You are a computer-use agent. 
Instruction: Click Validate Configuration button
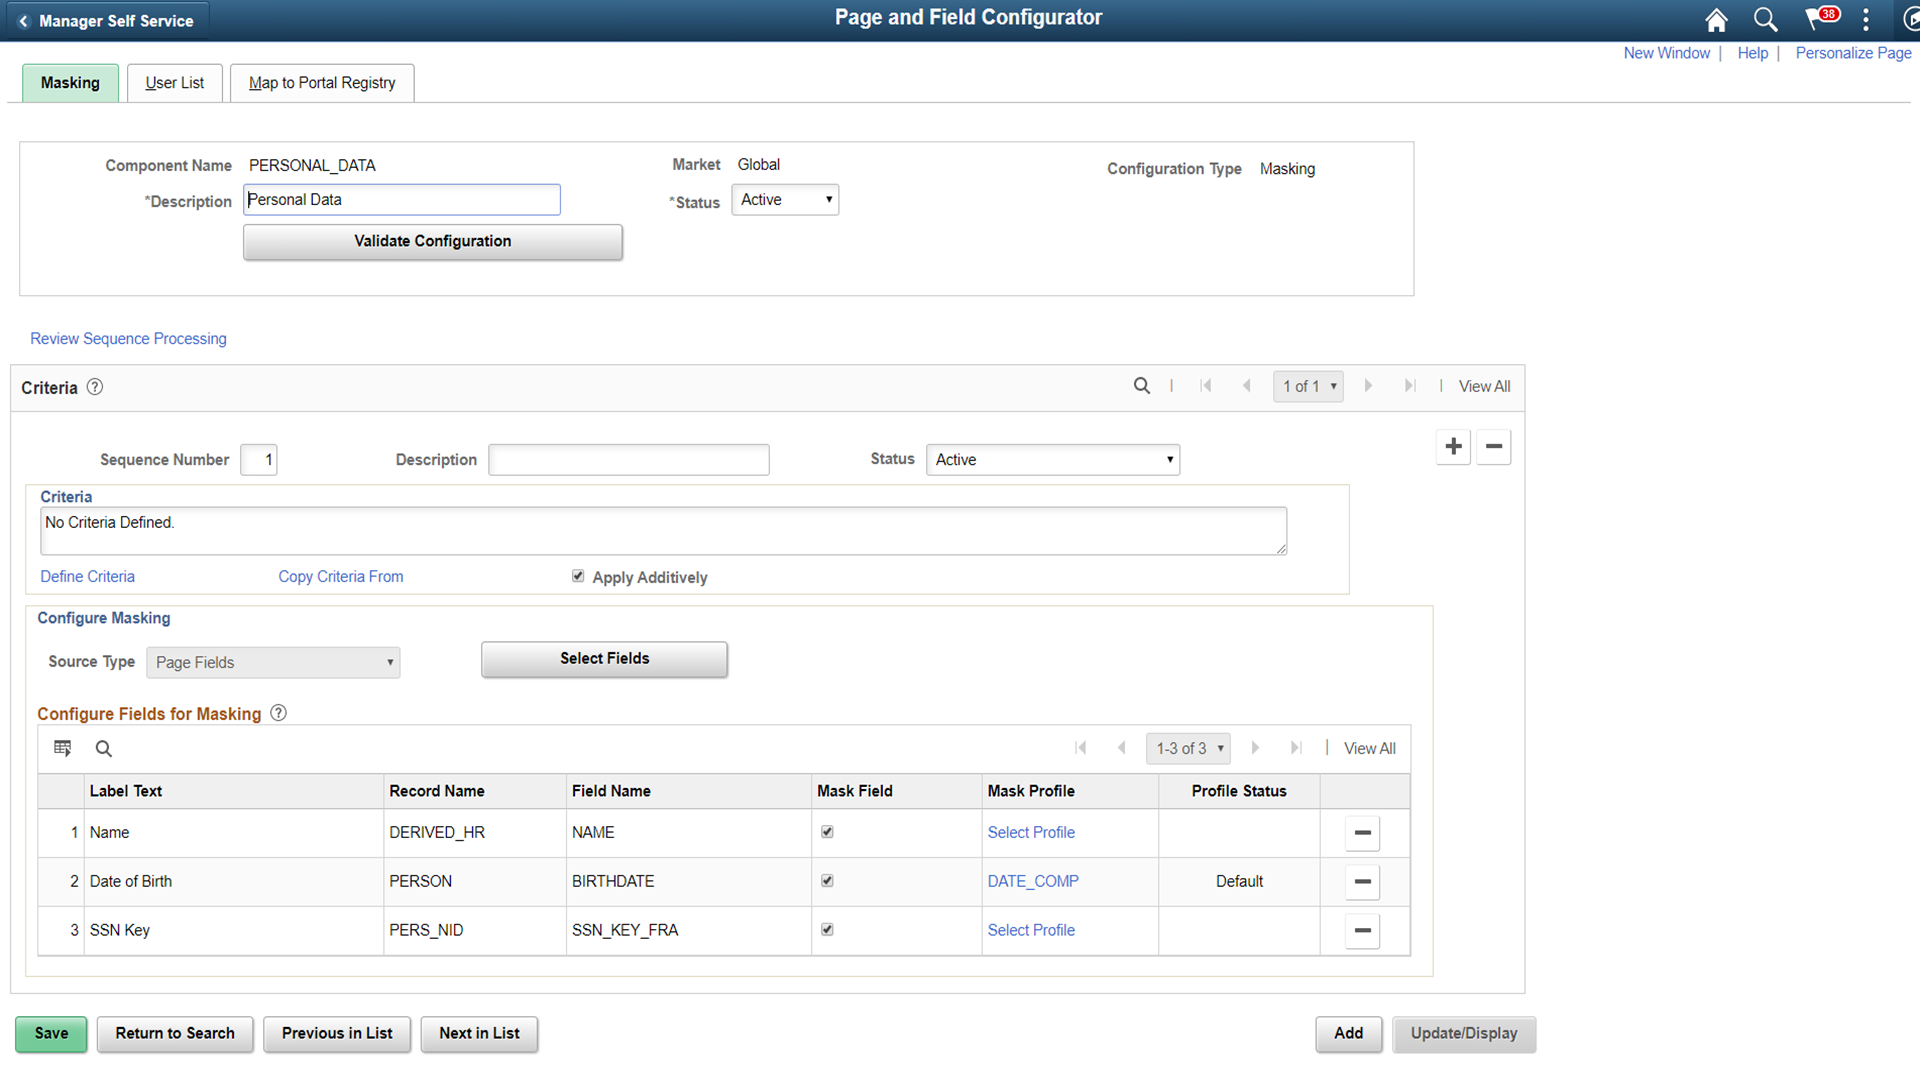[433, 242]
